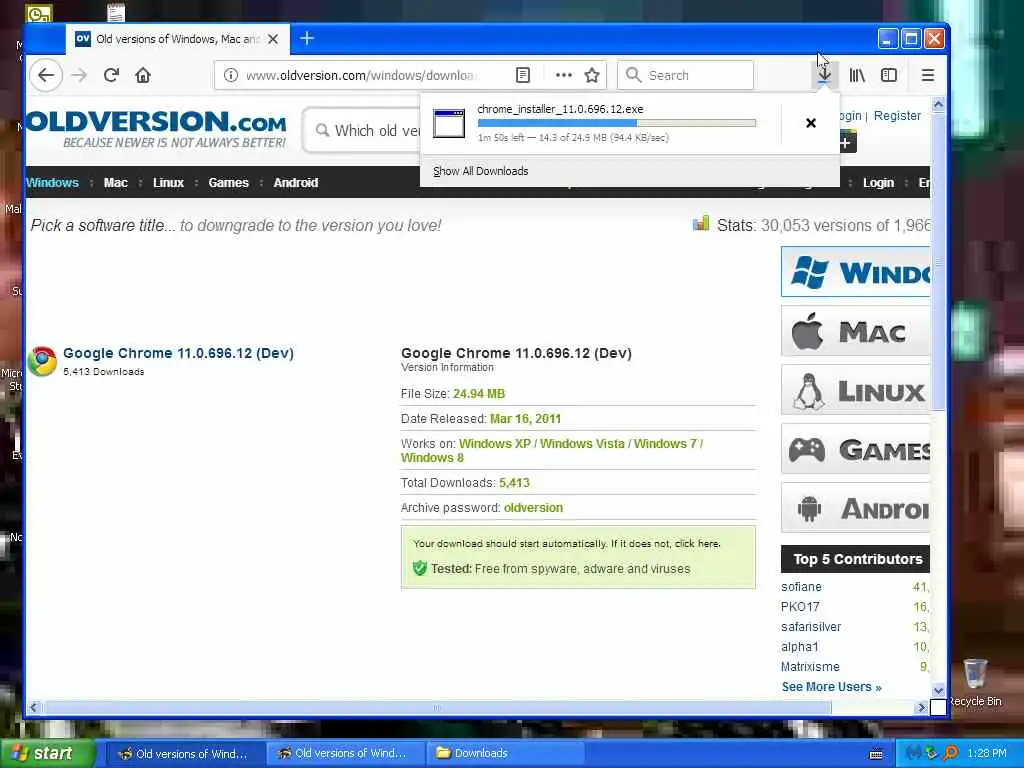Select the Windows category banner in sidebar
Screen dimensions: 1024x768
pos(856,272)
